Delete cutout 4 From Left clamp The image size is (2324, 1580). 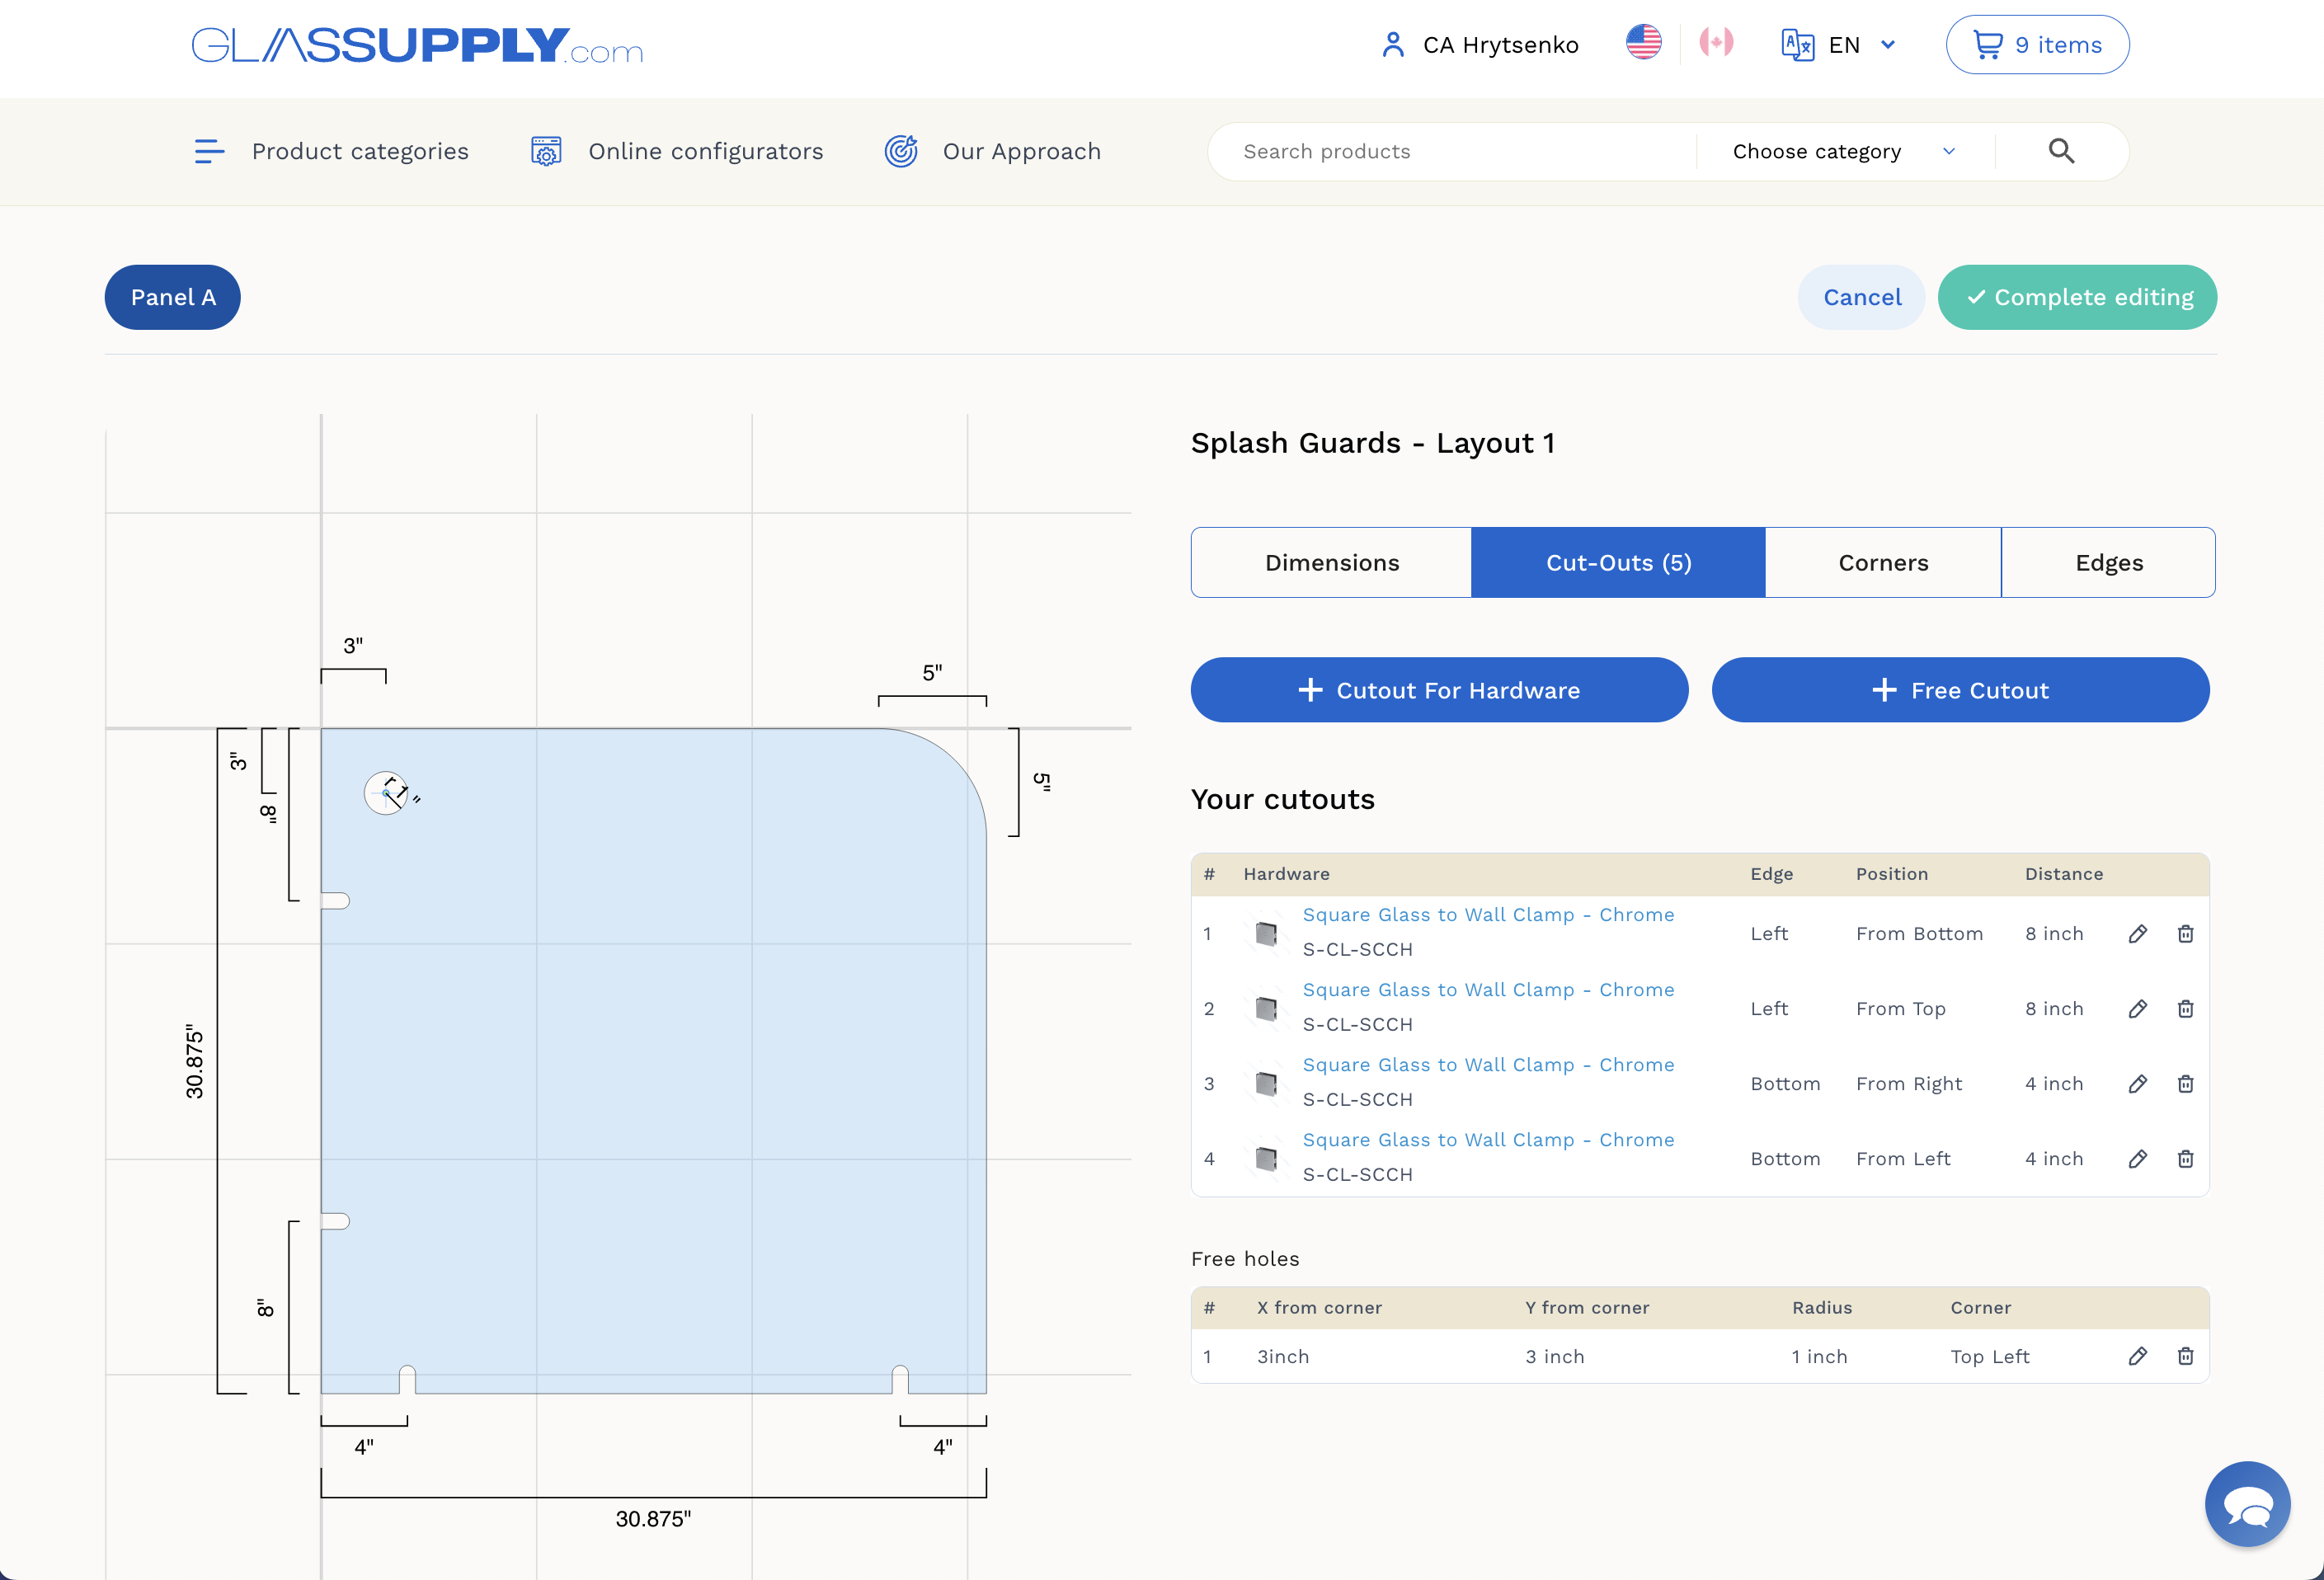pyautogui.click(x=2185, y=1158)
